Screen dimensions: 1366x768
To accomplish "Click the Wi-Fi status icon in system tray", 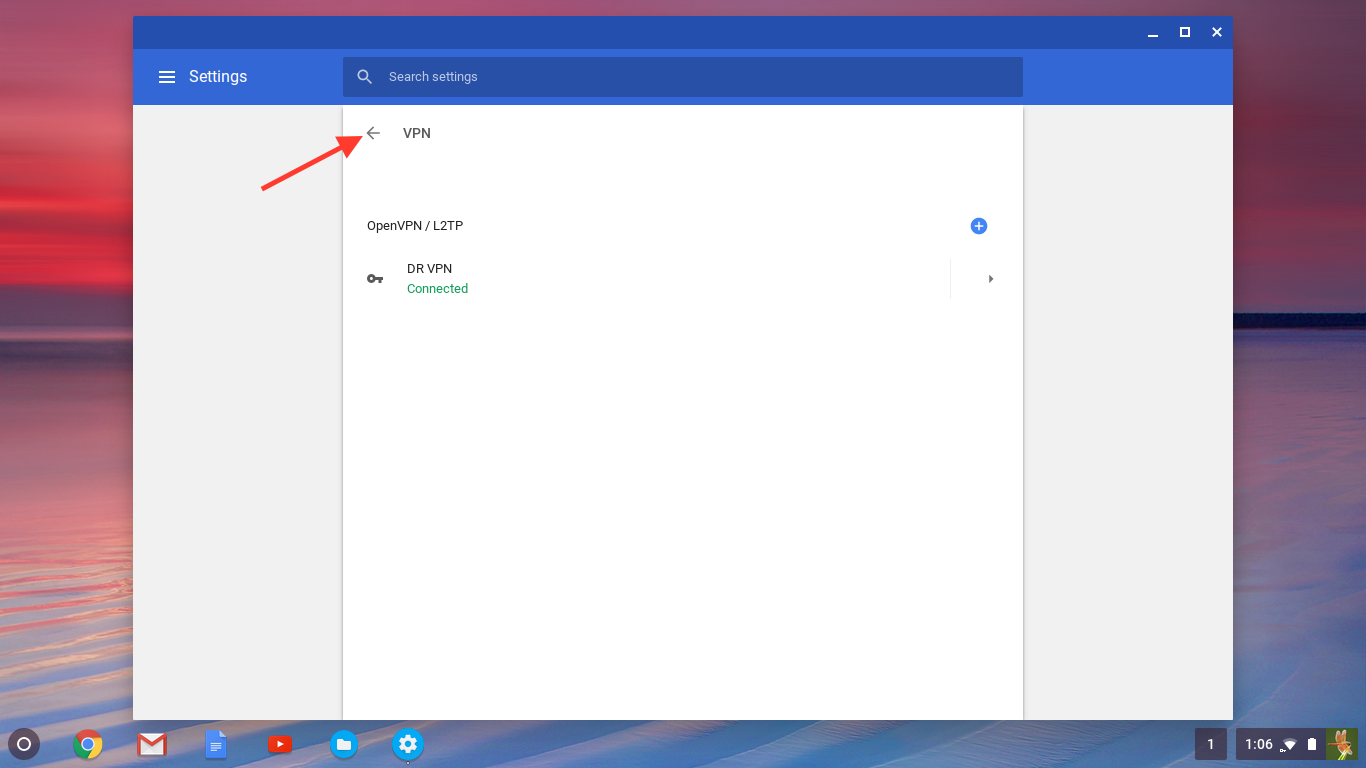I will (1287, 744).
